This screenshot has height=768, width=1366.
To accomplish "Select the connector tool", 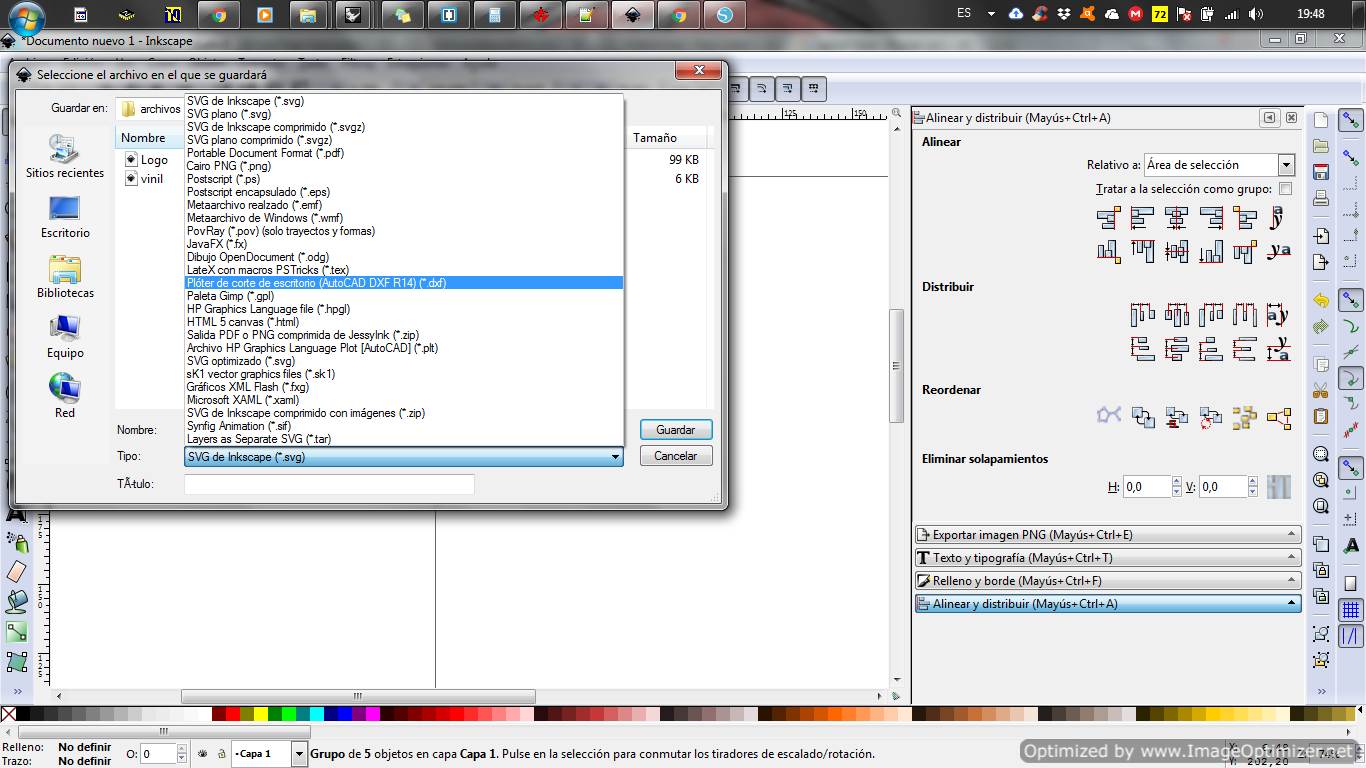I will pyautogui.click(x=17, y=632).
